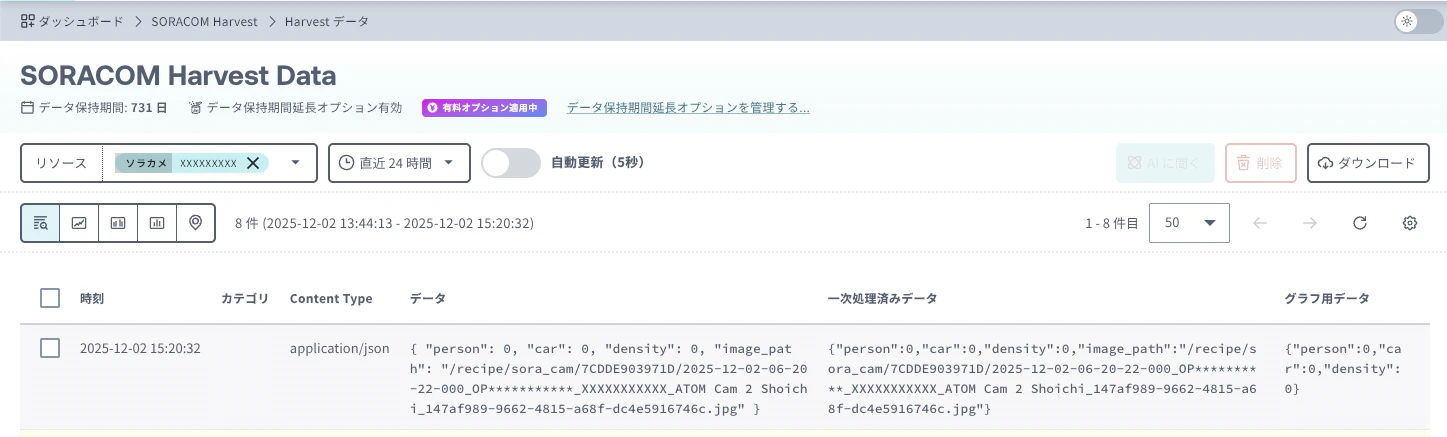Click the 一次処理済みデータ column header

[x=883, y=298]
